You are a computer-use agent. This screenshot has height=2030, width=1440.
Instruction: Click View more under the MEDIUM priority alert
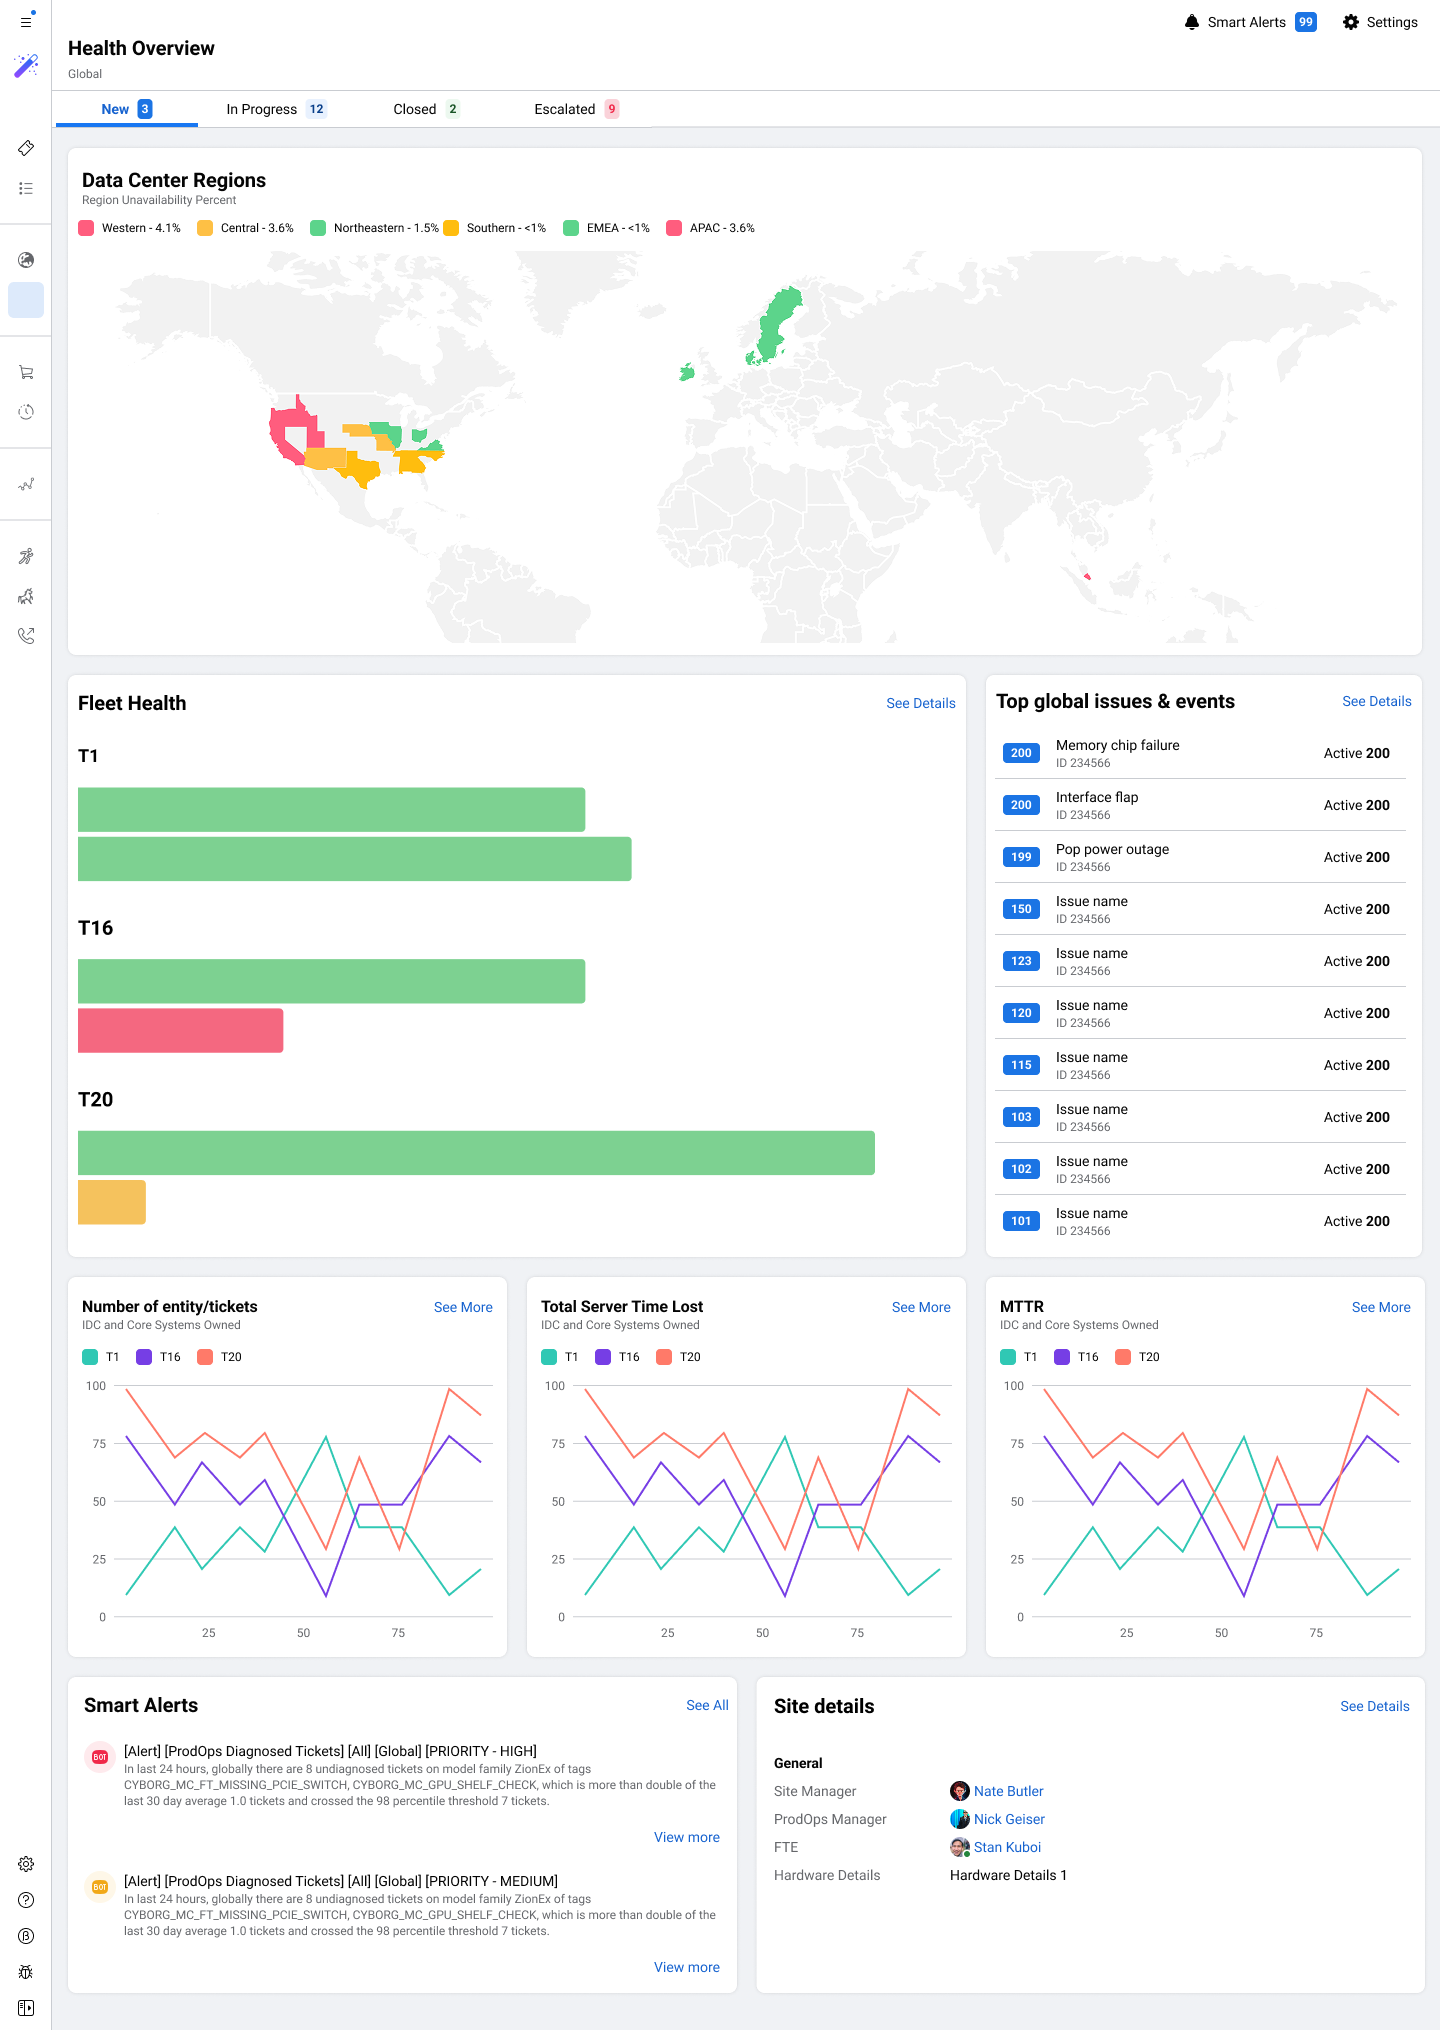coord(687,1967)
